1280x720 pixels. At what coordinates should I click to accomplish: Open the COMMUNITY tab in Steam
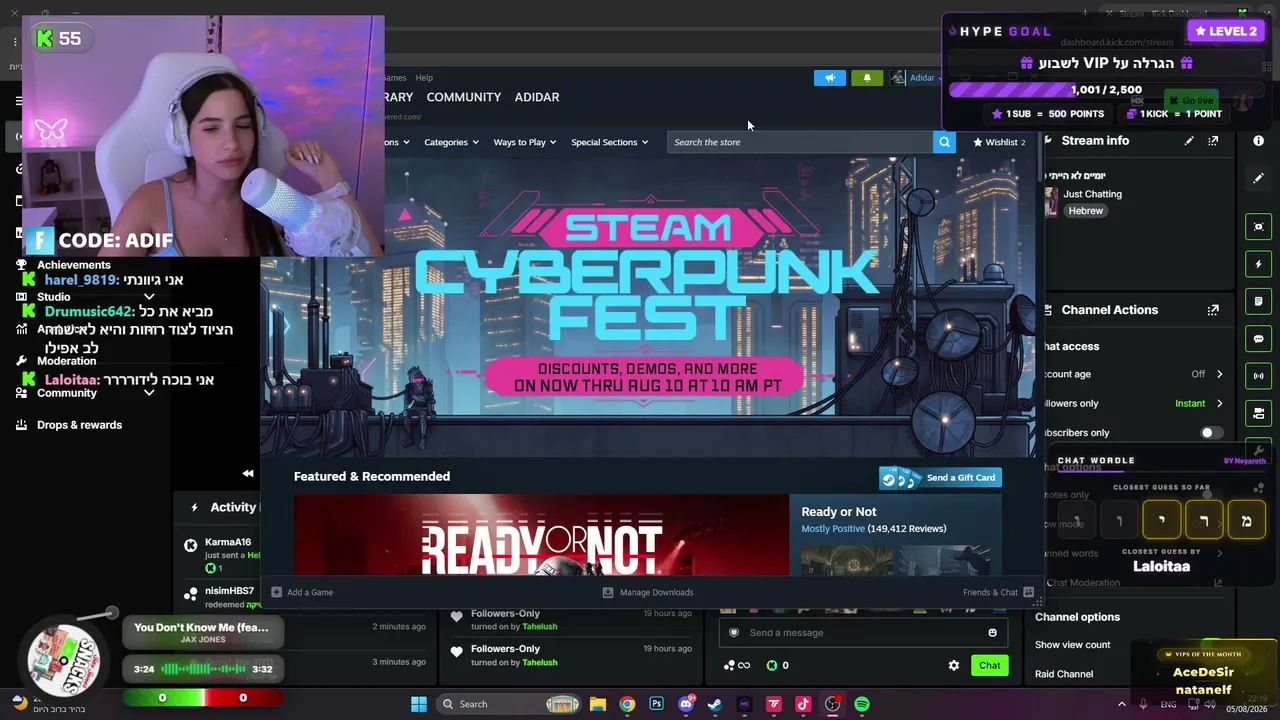(x=464, y=97)
